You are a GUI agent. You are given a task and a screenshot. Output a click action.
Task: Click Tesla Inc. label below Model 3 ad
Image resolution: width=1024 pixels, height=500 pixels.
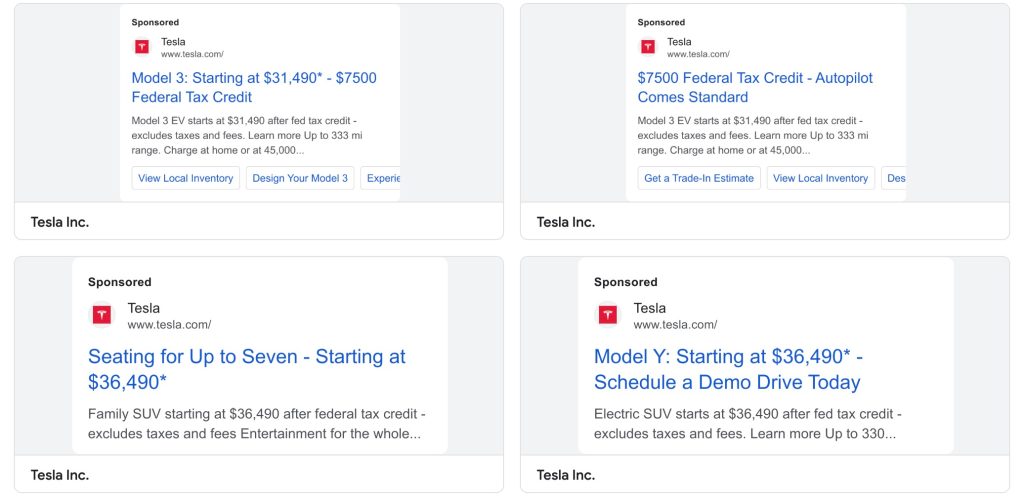60,222
